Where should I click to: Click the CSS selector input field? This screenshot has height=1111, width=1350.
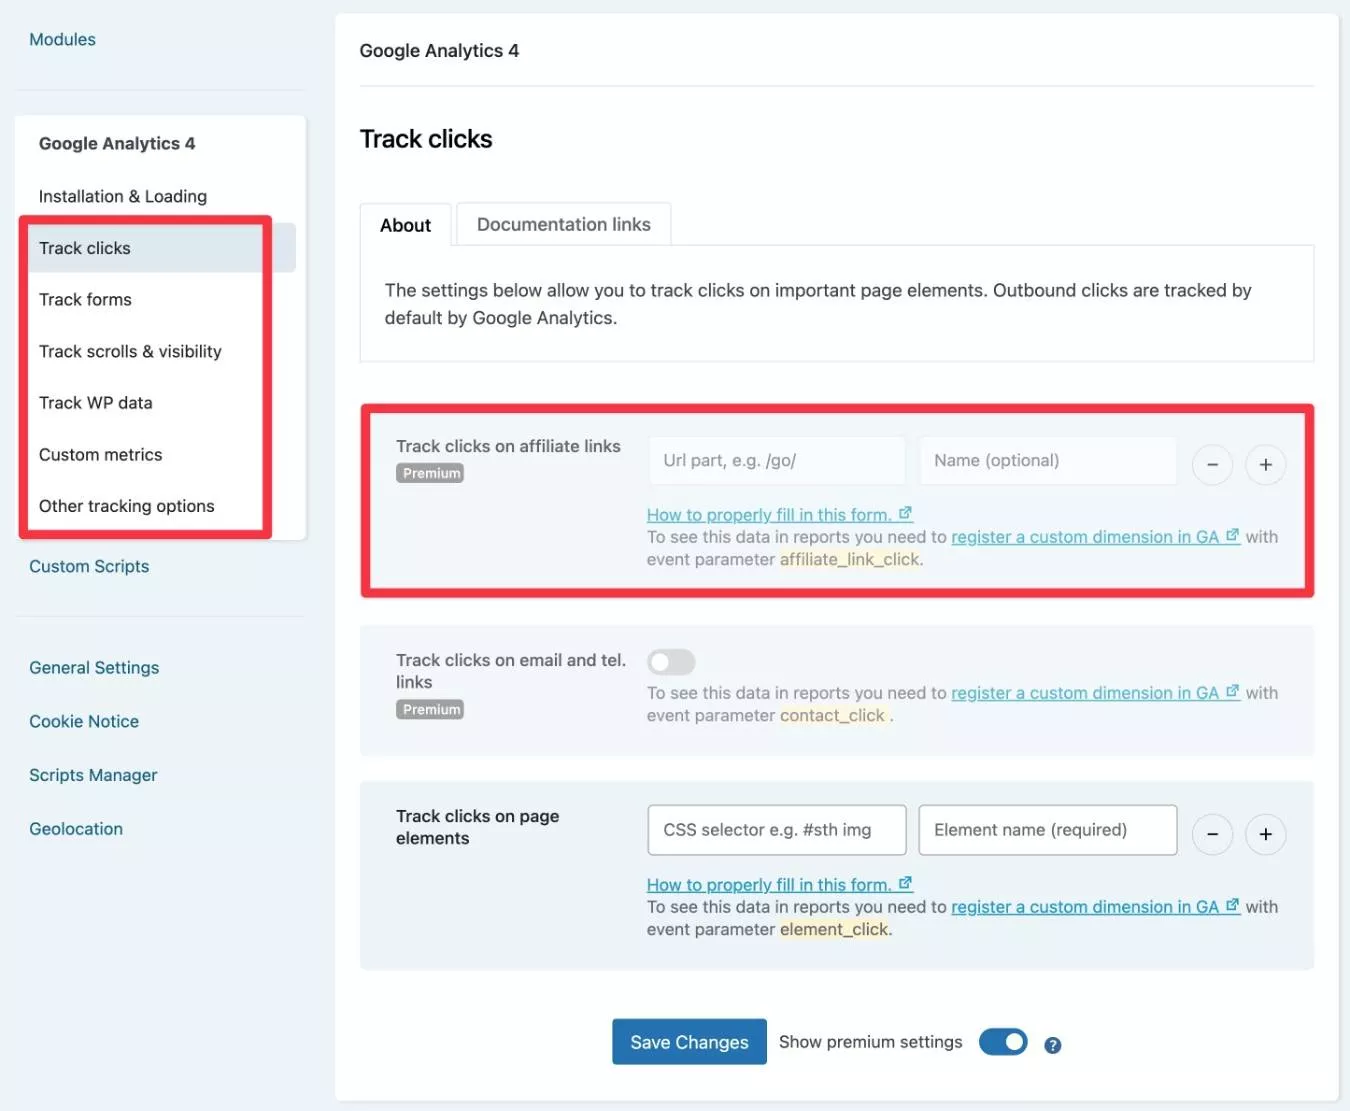click(777, 830)
